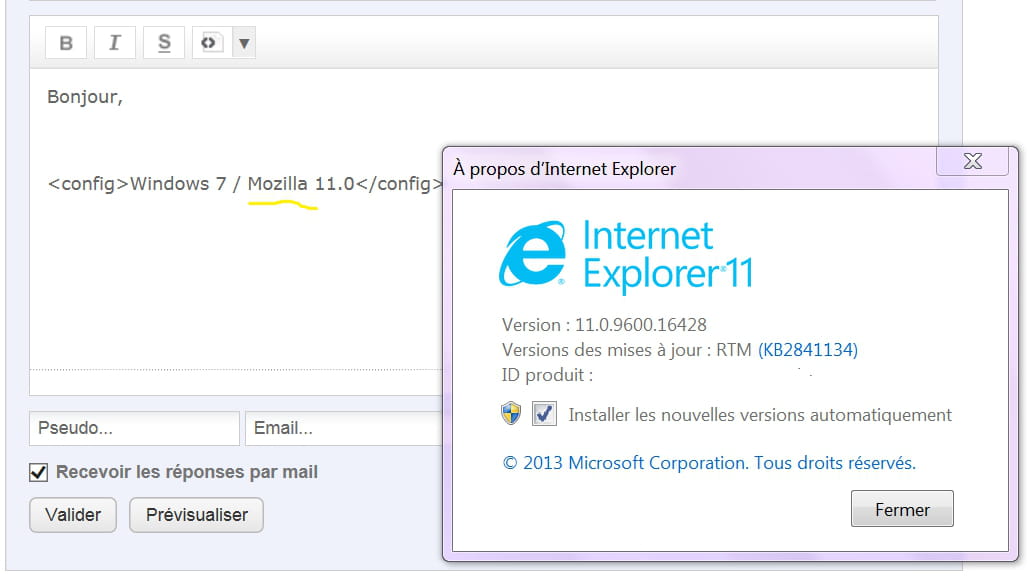Viewport: 1029px width, 579px height.
Task: Apply italic formatting in the editor toolbar
Action: click(115, 43)
